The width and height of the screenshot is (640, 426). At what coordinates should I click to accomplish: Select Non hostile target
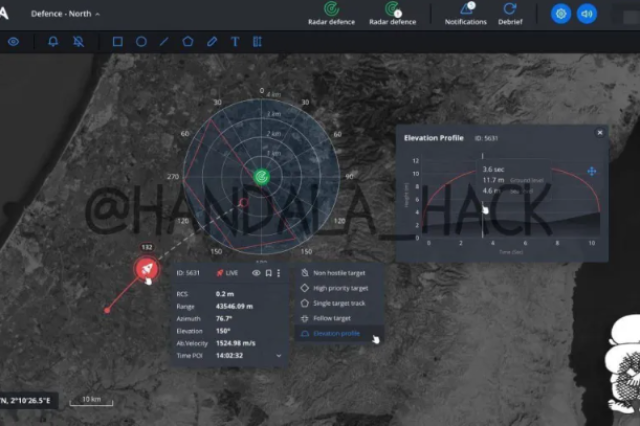pos(338,273)
